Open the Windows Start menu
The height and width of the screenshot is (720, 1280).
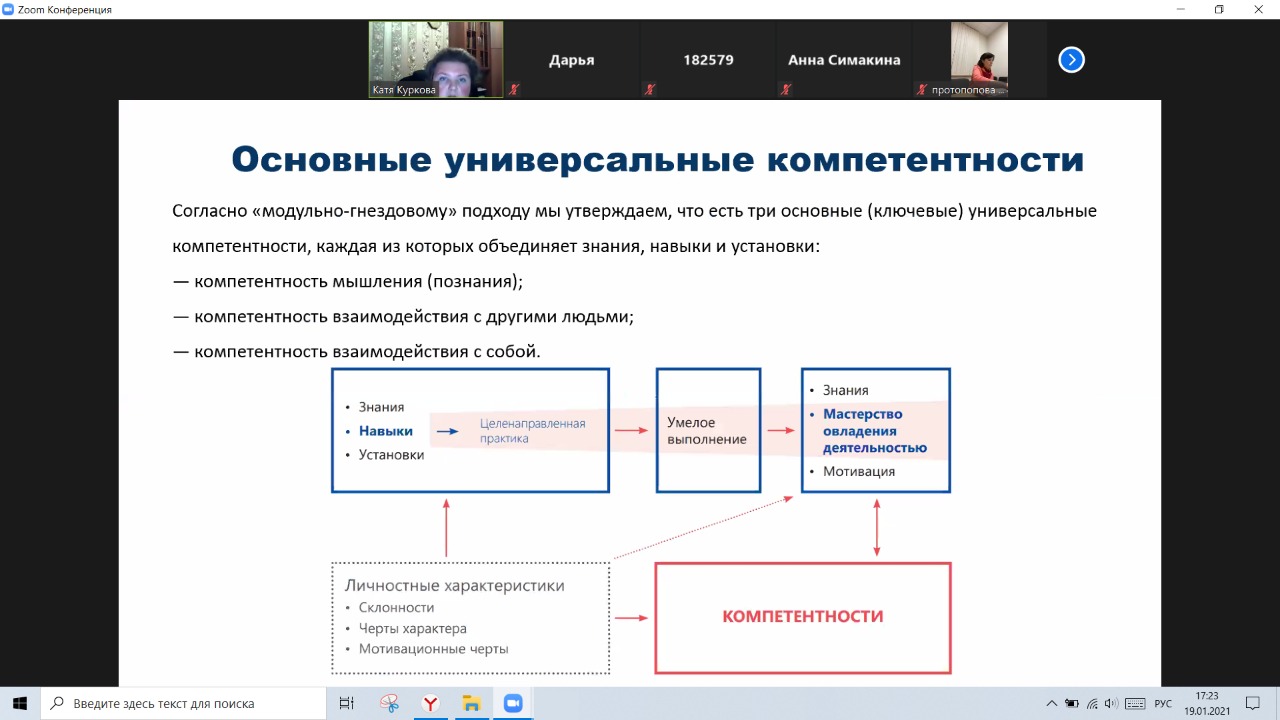pos(19,703)
